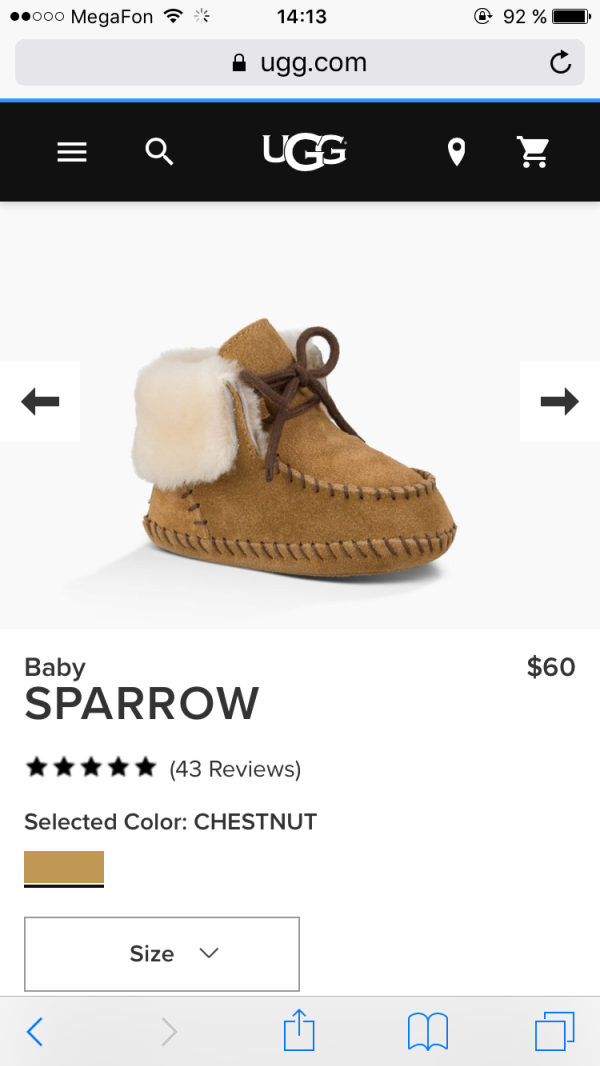600x1066 pixels.
Task: Open the shopping cart icon
Action: click(x=533, y=152)
